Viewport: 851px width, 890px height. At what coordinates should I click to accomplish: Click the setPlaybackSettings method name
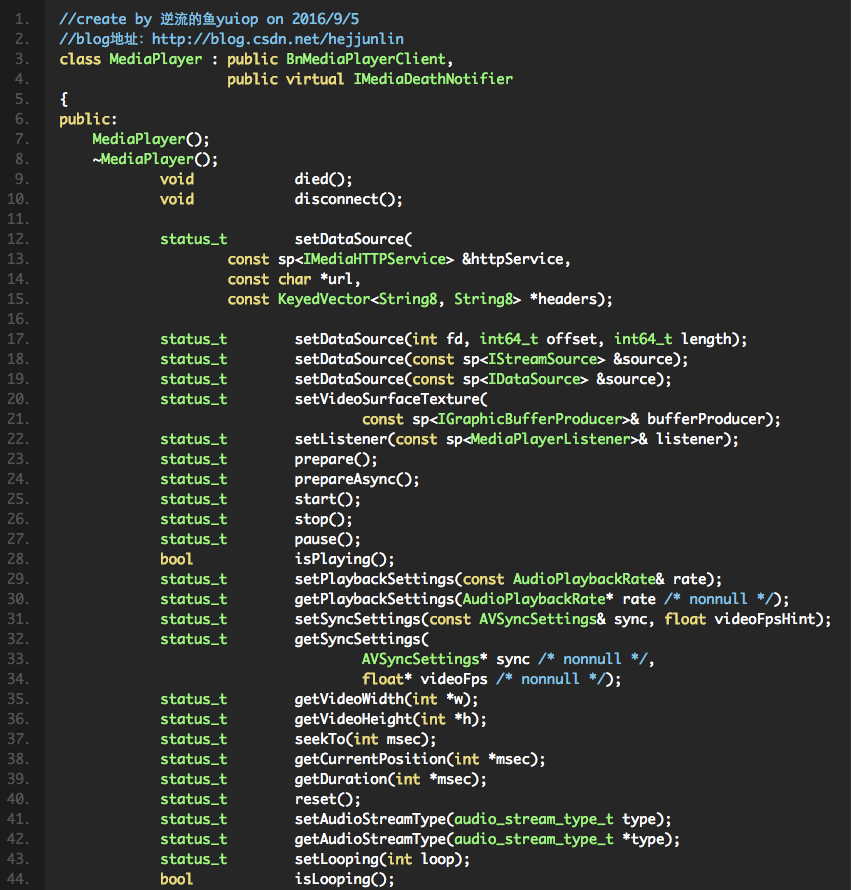pyautogui.click(x=373, y=579)
